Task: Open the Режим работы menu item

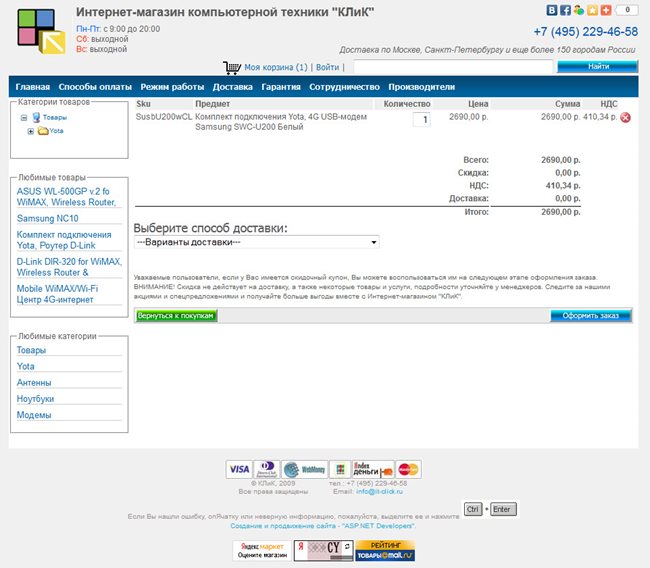Action: (x=172, y=87)
